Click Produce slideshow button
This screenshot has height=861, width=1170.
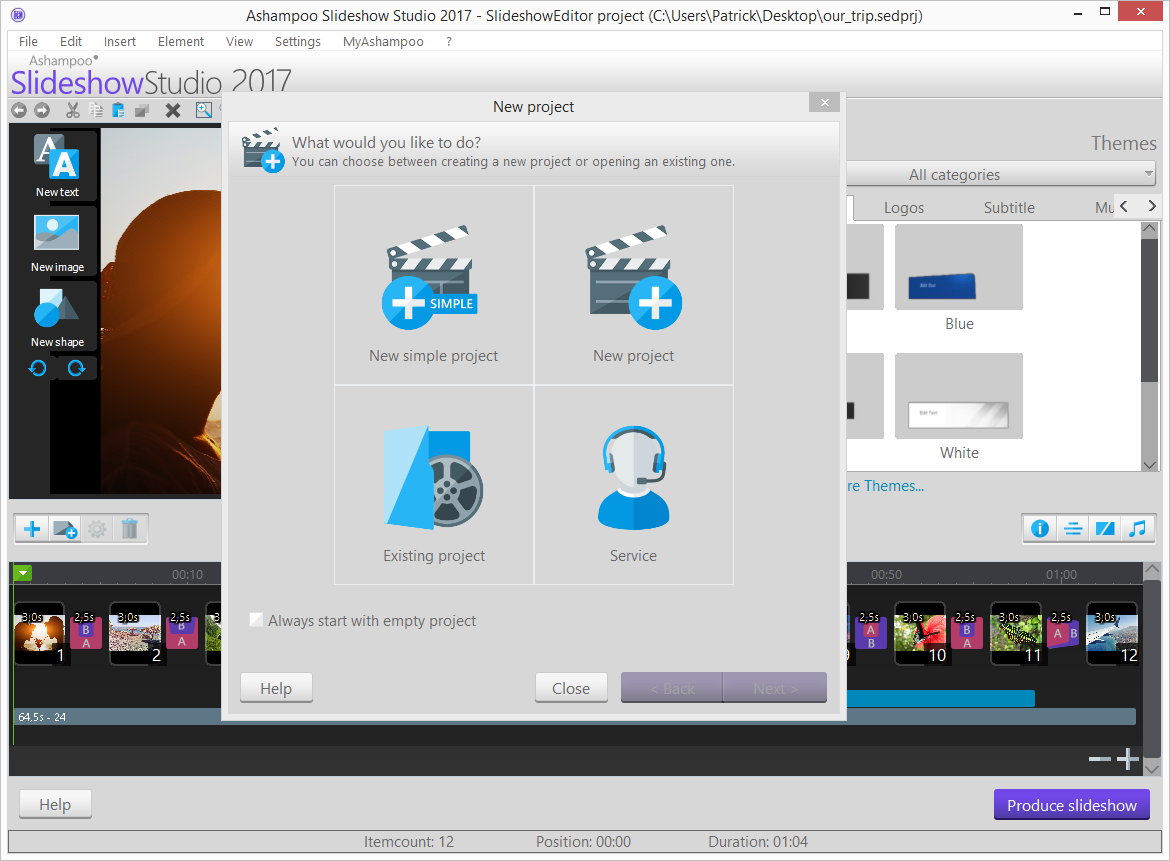[x=1072, y=805]
